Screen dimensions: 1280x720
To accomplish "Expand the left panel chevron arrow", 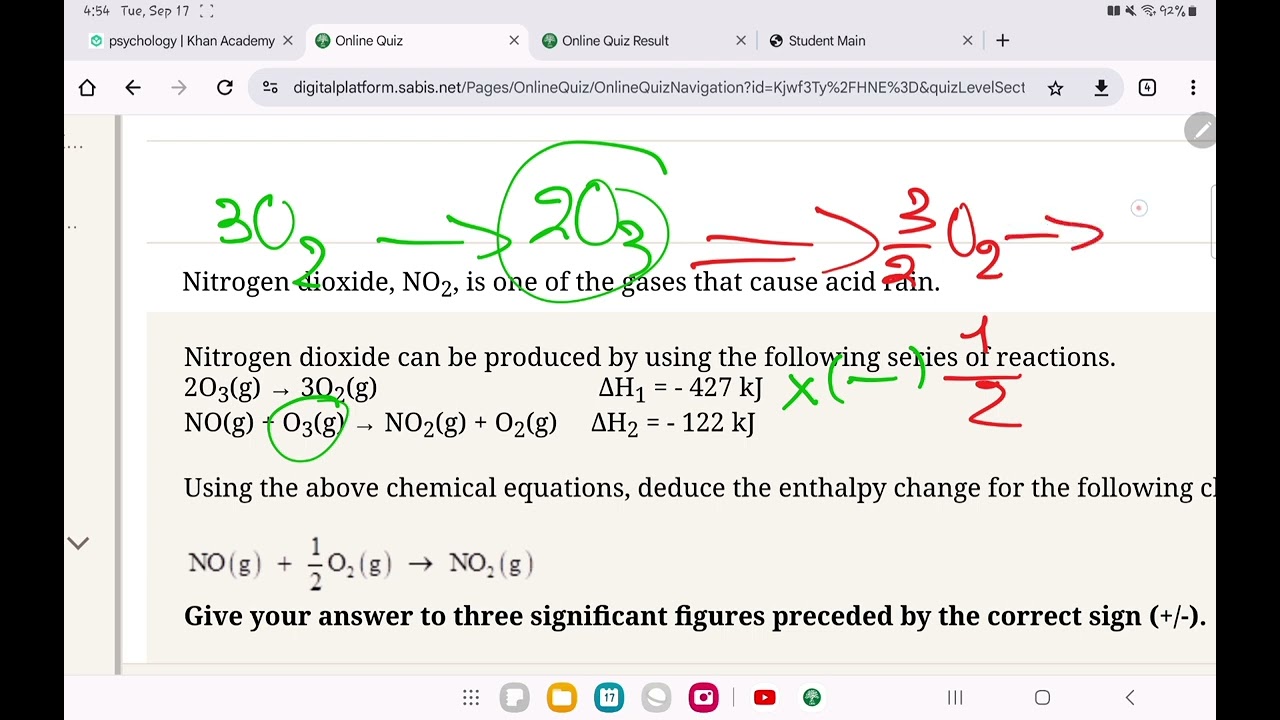I will pyautogui.click(x=78, y=543).
